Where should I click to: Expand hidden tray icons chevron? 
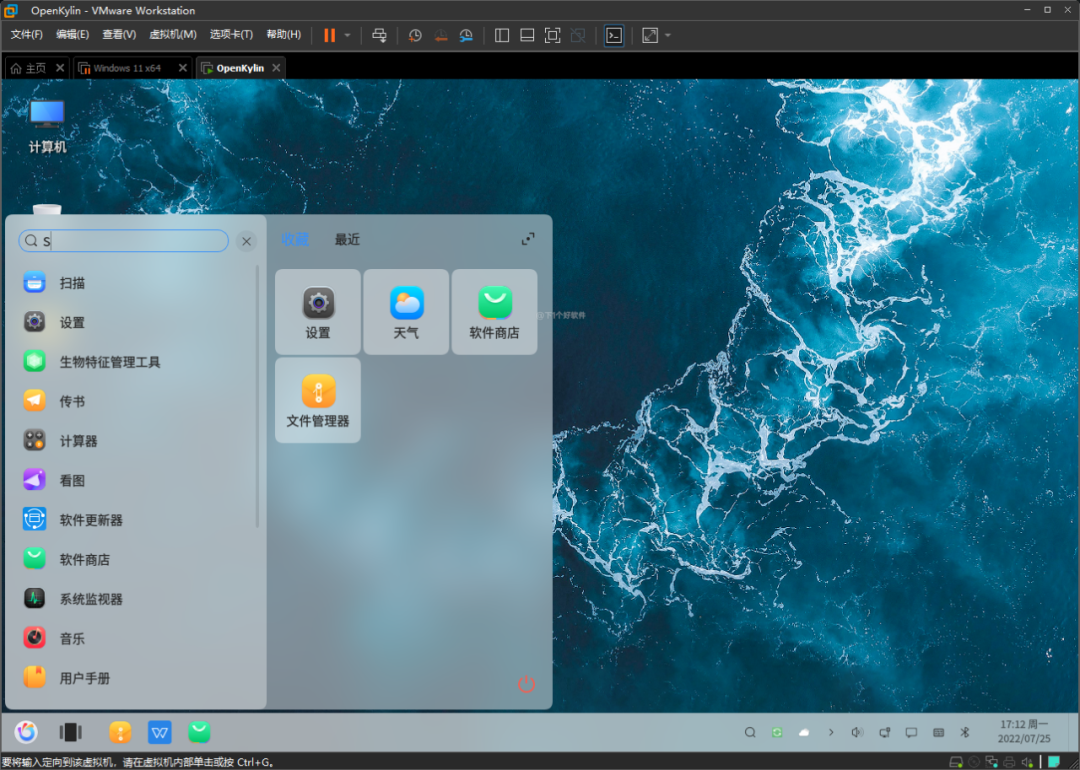click(x=831, y=732)
